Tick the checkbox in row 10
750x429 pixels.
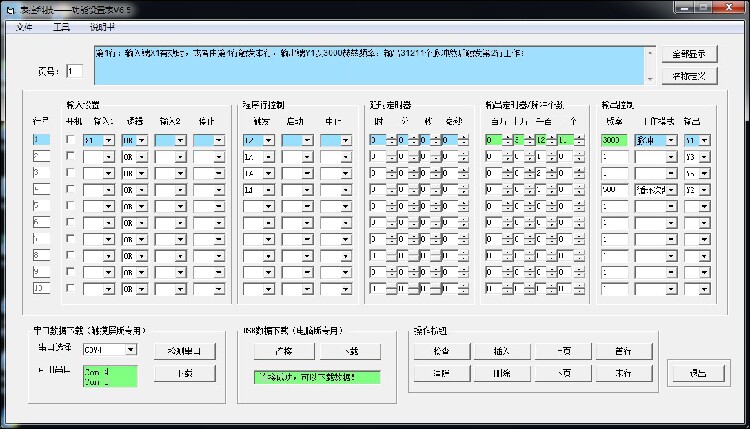pyautogui.click(x=70, y=288)
